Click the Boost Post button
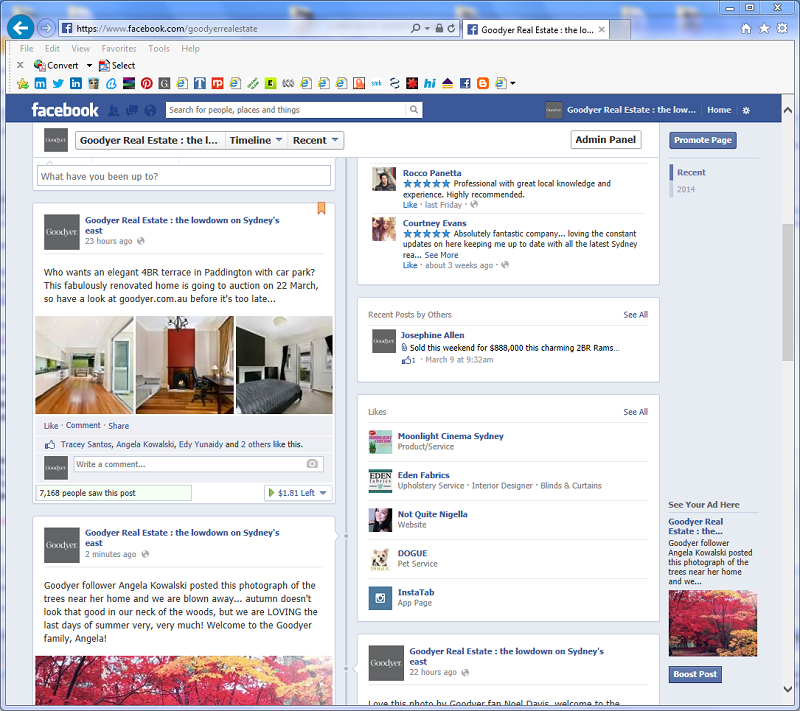 [695, 674]
